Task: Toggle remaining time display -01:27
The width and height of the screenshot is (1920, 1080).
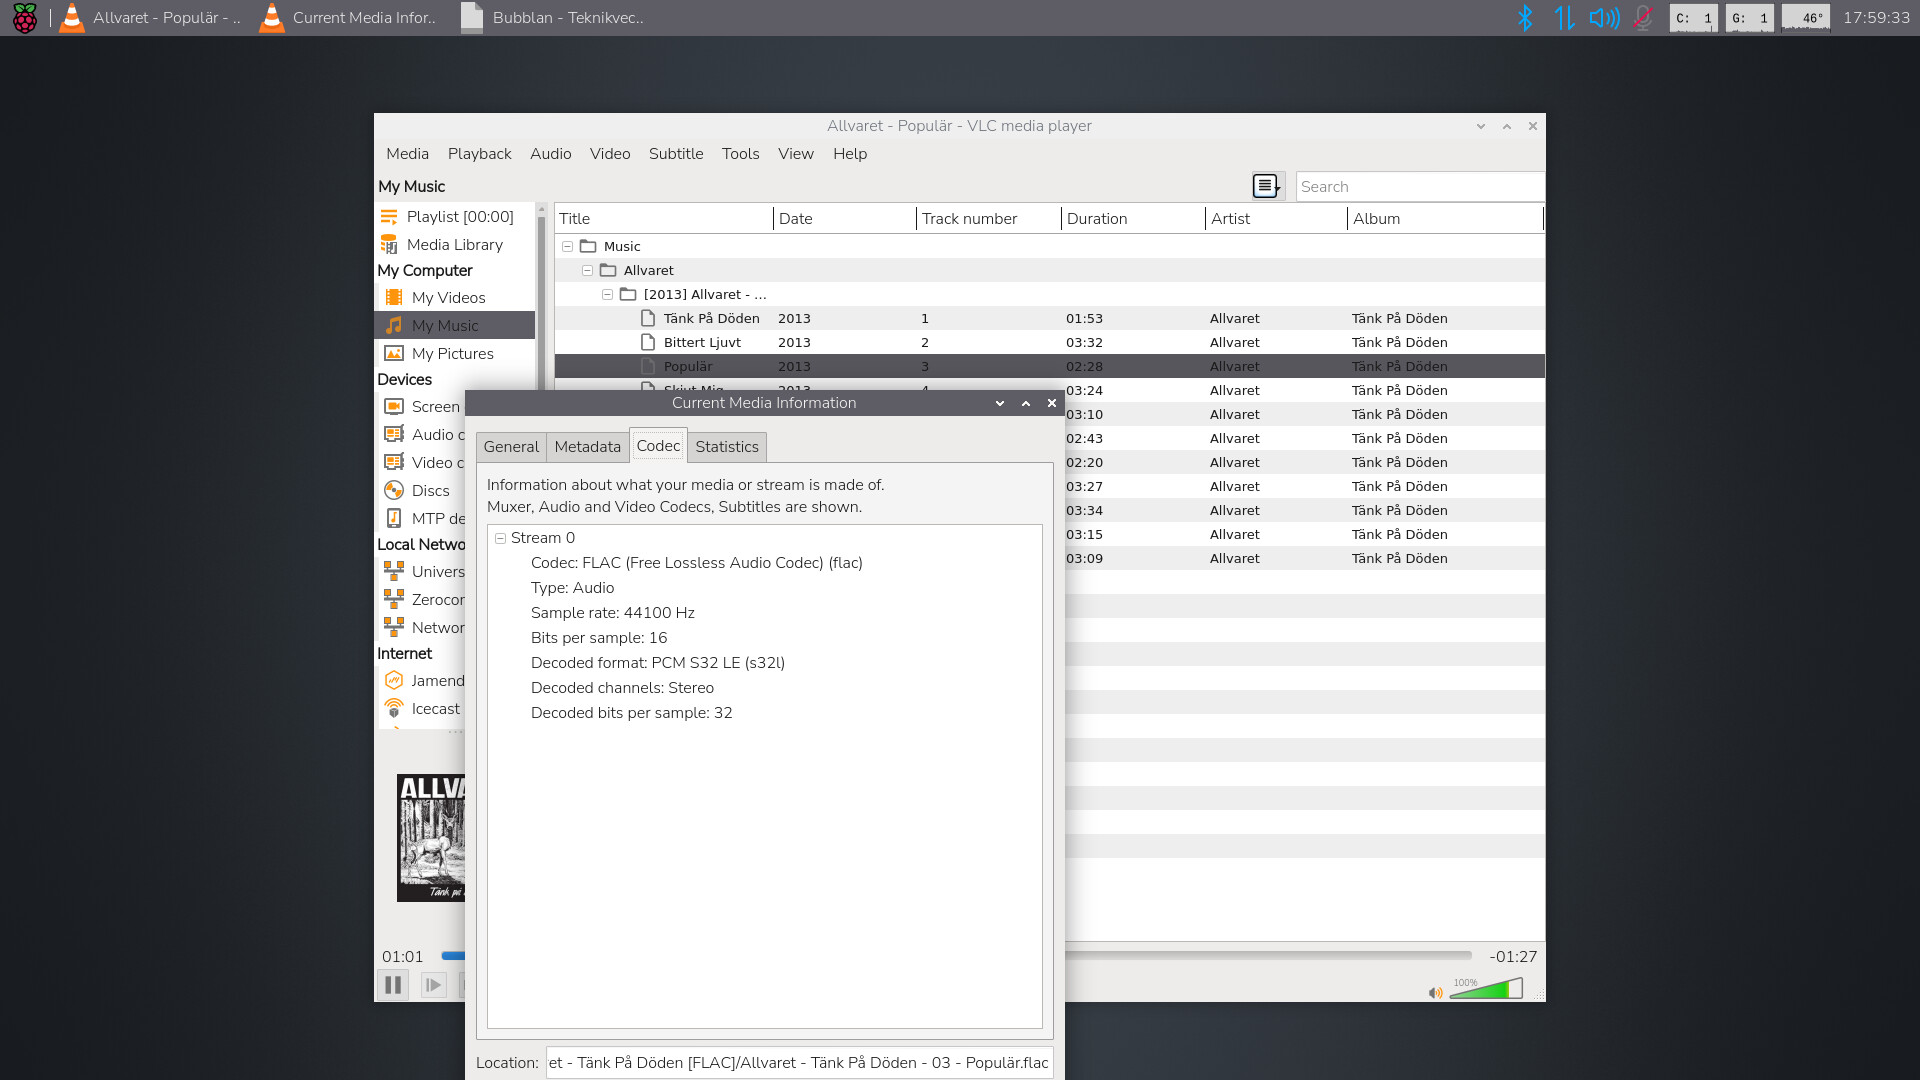Action: [x=1513, y=957]
